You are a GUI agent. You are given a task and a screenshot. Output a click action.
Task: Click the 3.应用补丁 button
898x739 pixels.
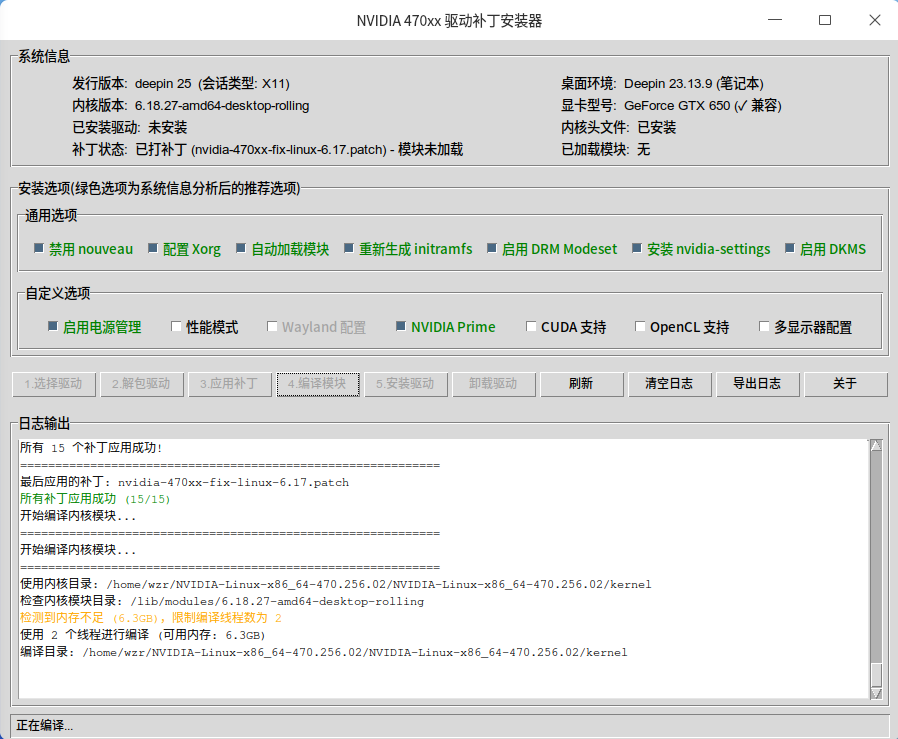[x=230, y=384]
